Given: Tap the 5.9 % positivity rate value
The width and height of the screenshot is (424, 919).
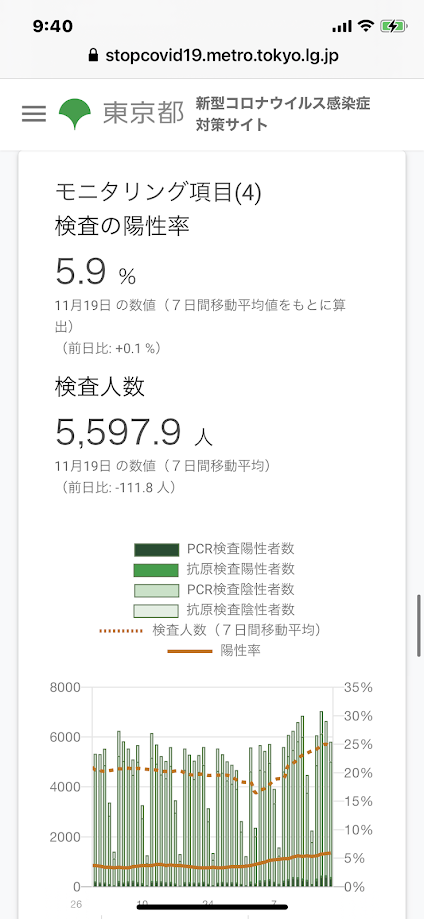Looking at the screenshot, I should click(x=96, y=273).
